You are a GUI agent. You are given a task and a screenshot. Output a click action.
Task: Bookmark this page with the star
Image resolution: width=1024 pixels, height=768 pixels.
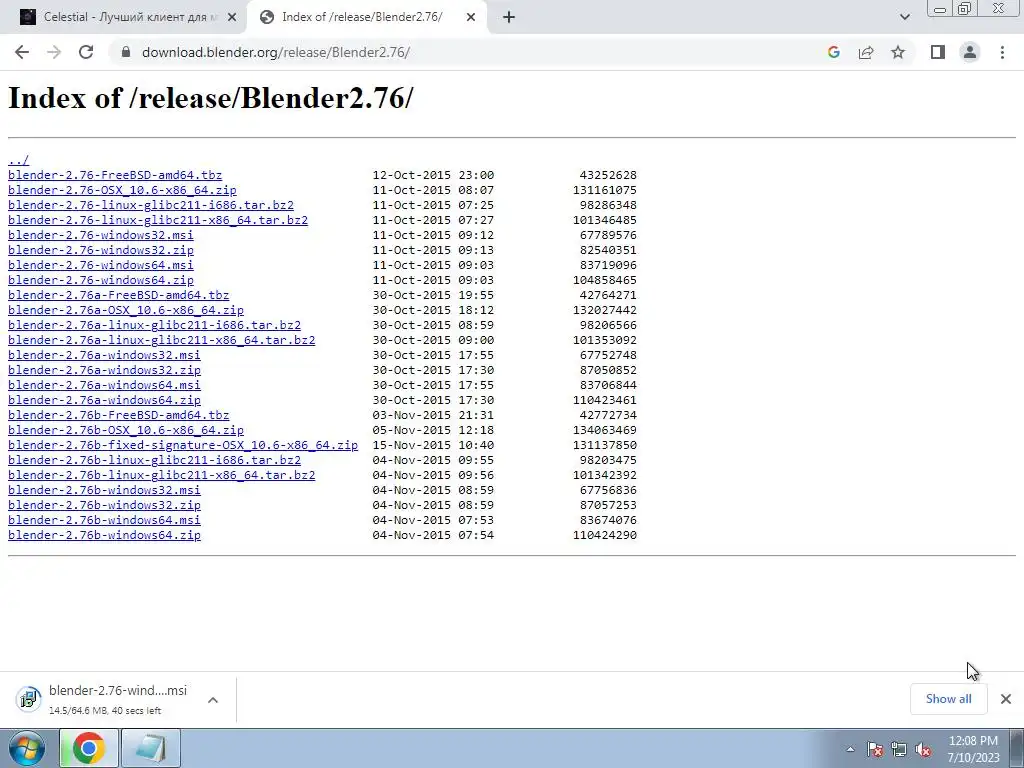(898, 52)
